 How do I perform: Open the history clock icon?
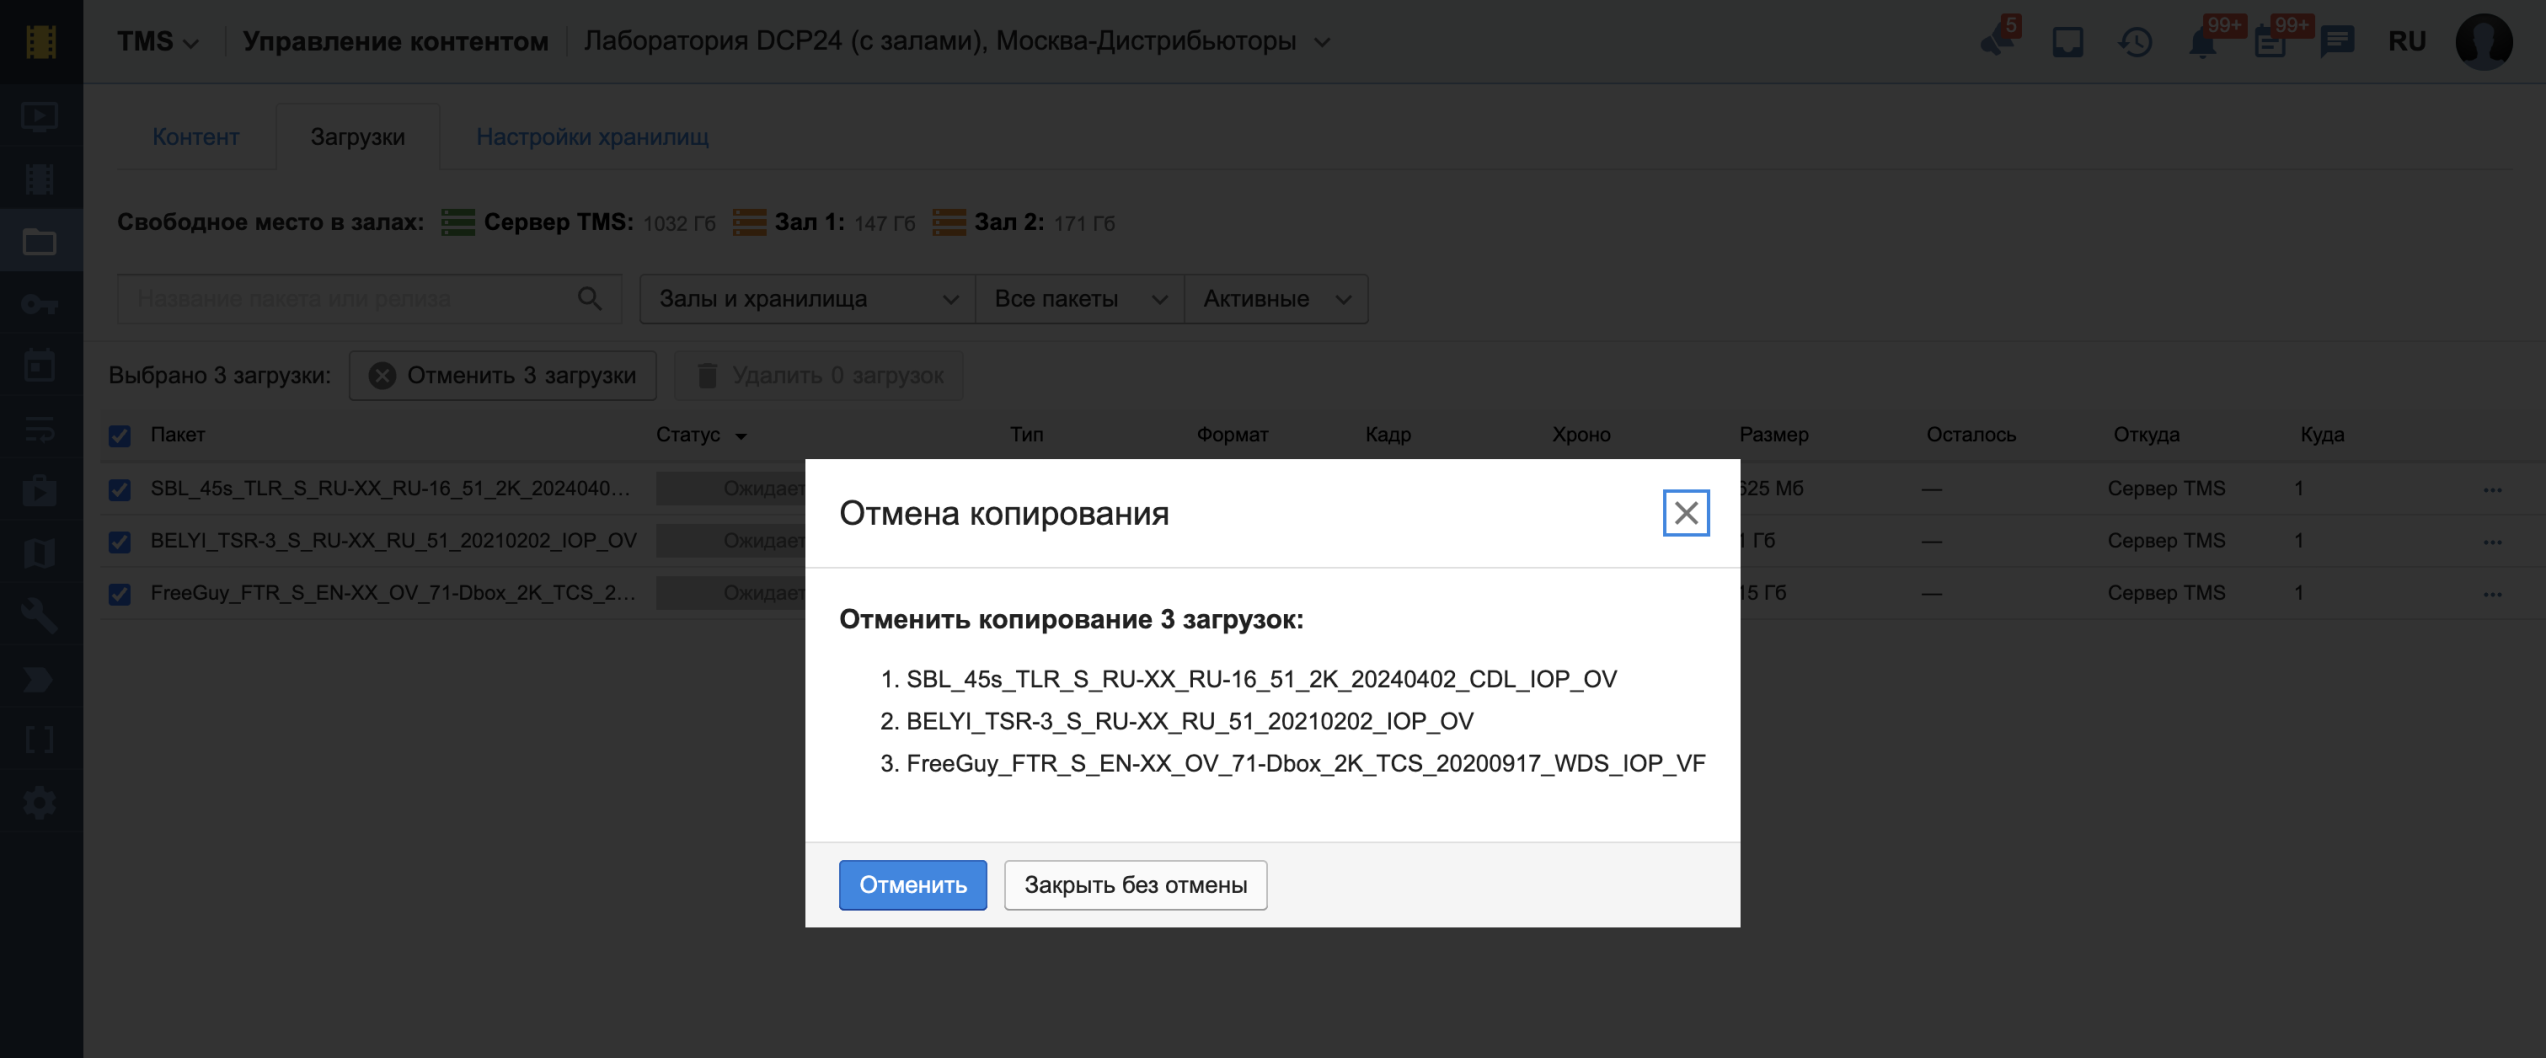pos(2135,42)
